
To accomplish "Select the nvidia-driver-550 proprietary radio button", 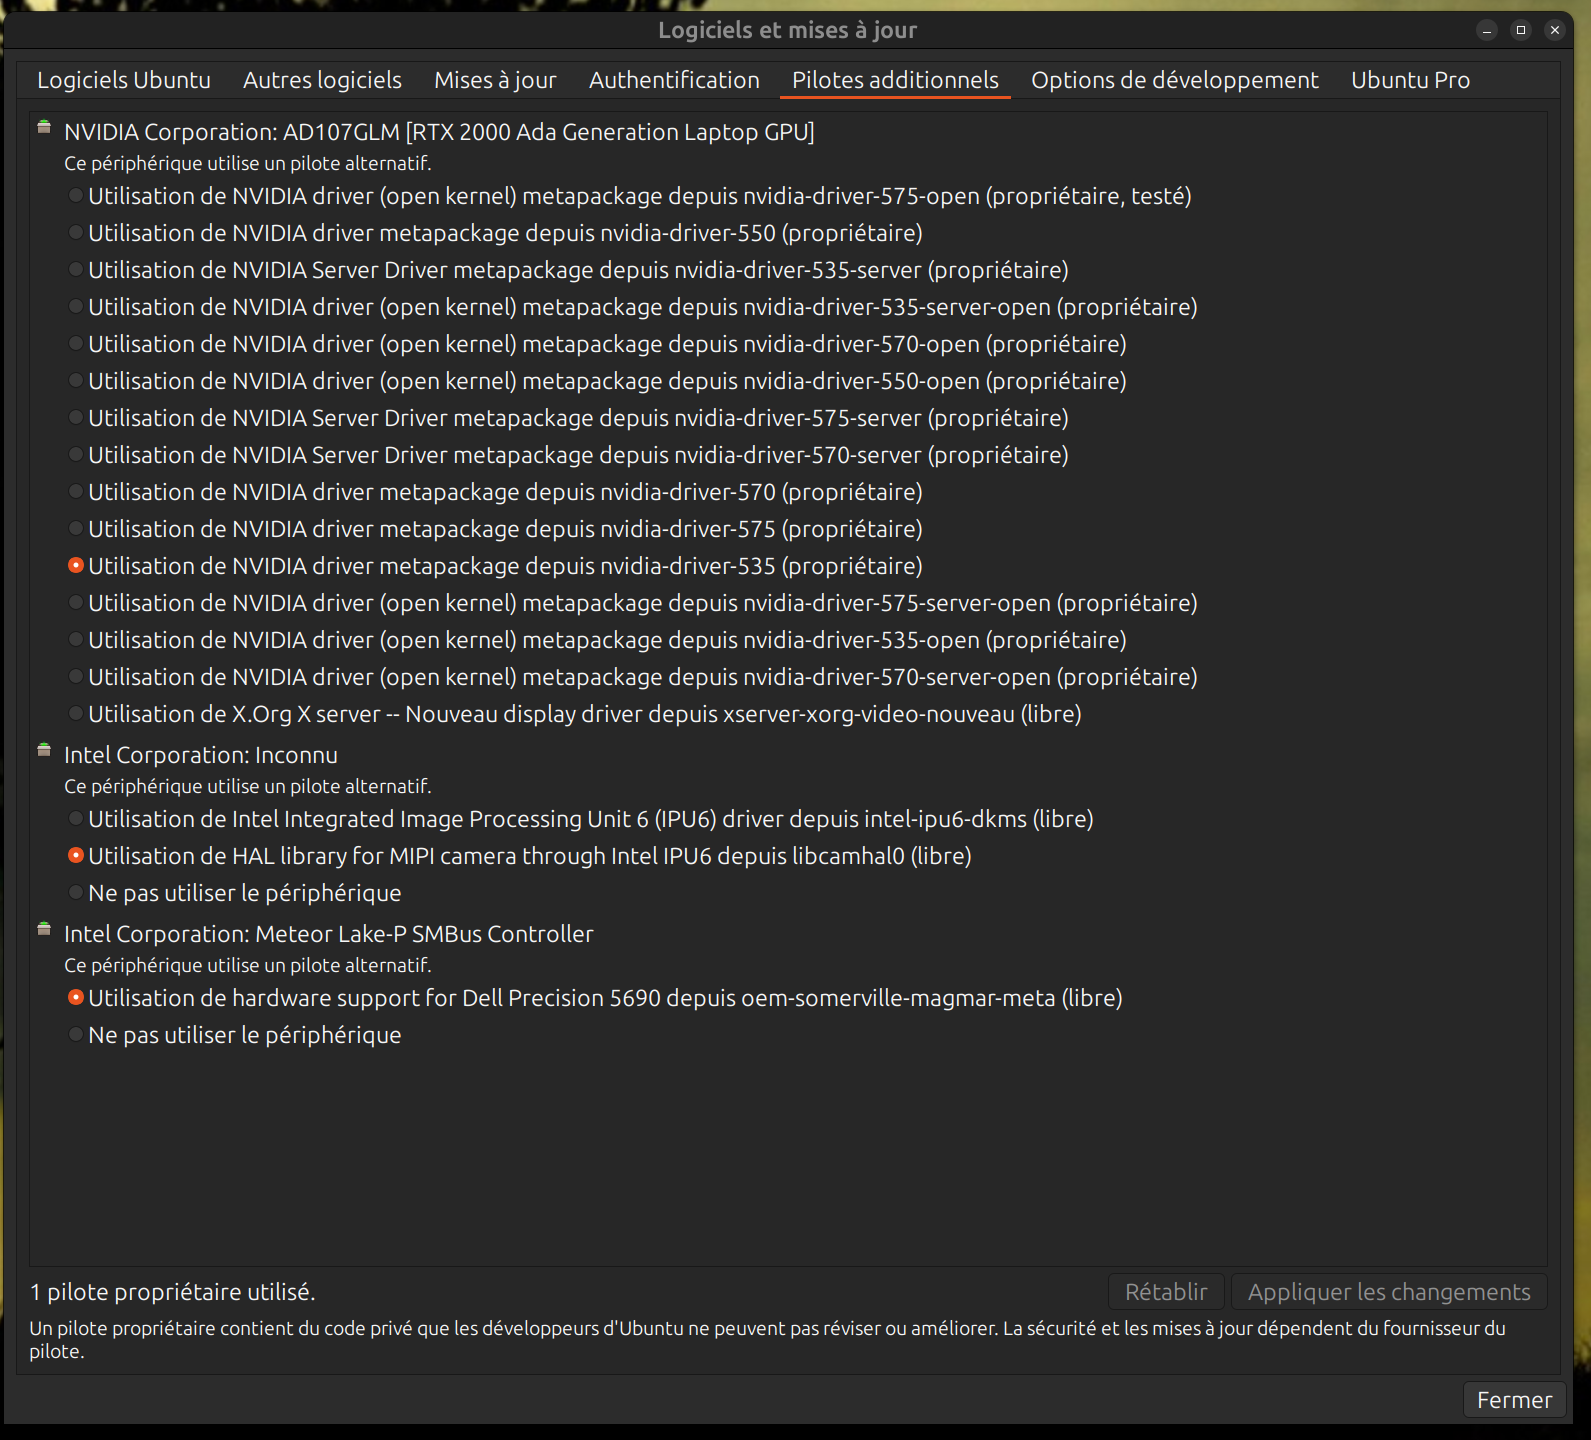I will [x=76, y=233].
